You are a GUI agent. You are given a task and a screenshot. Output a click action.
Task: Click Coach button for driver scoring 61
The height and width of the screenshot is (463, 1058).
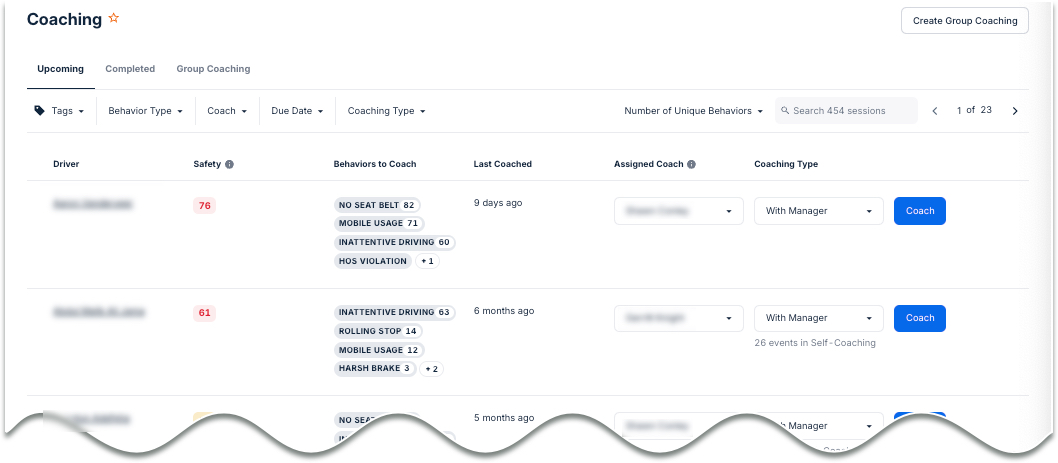point(919,318)
